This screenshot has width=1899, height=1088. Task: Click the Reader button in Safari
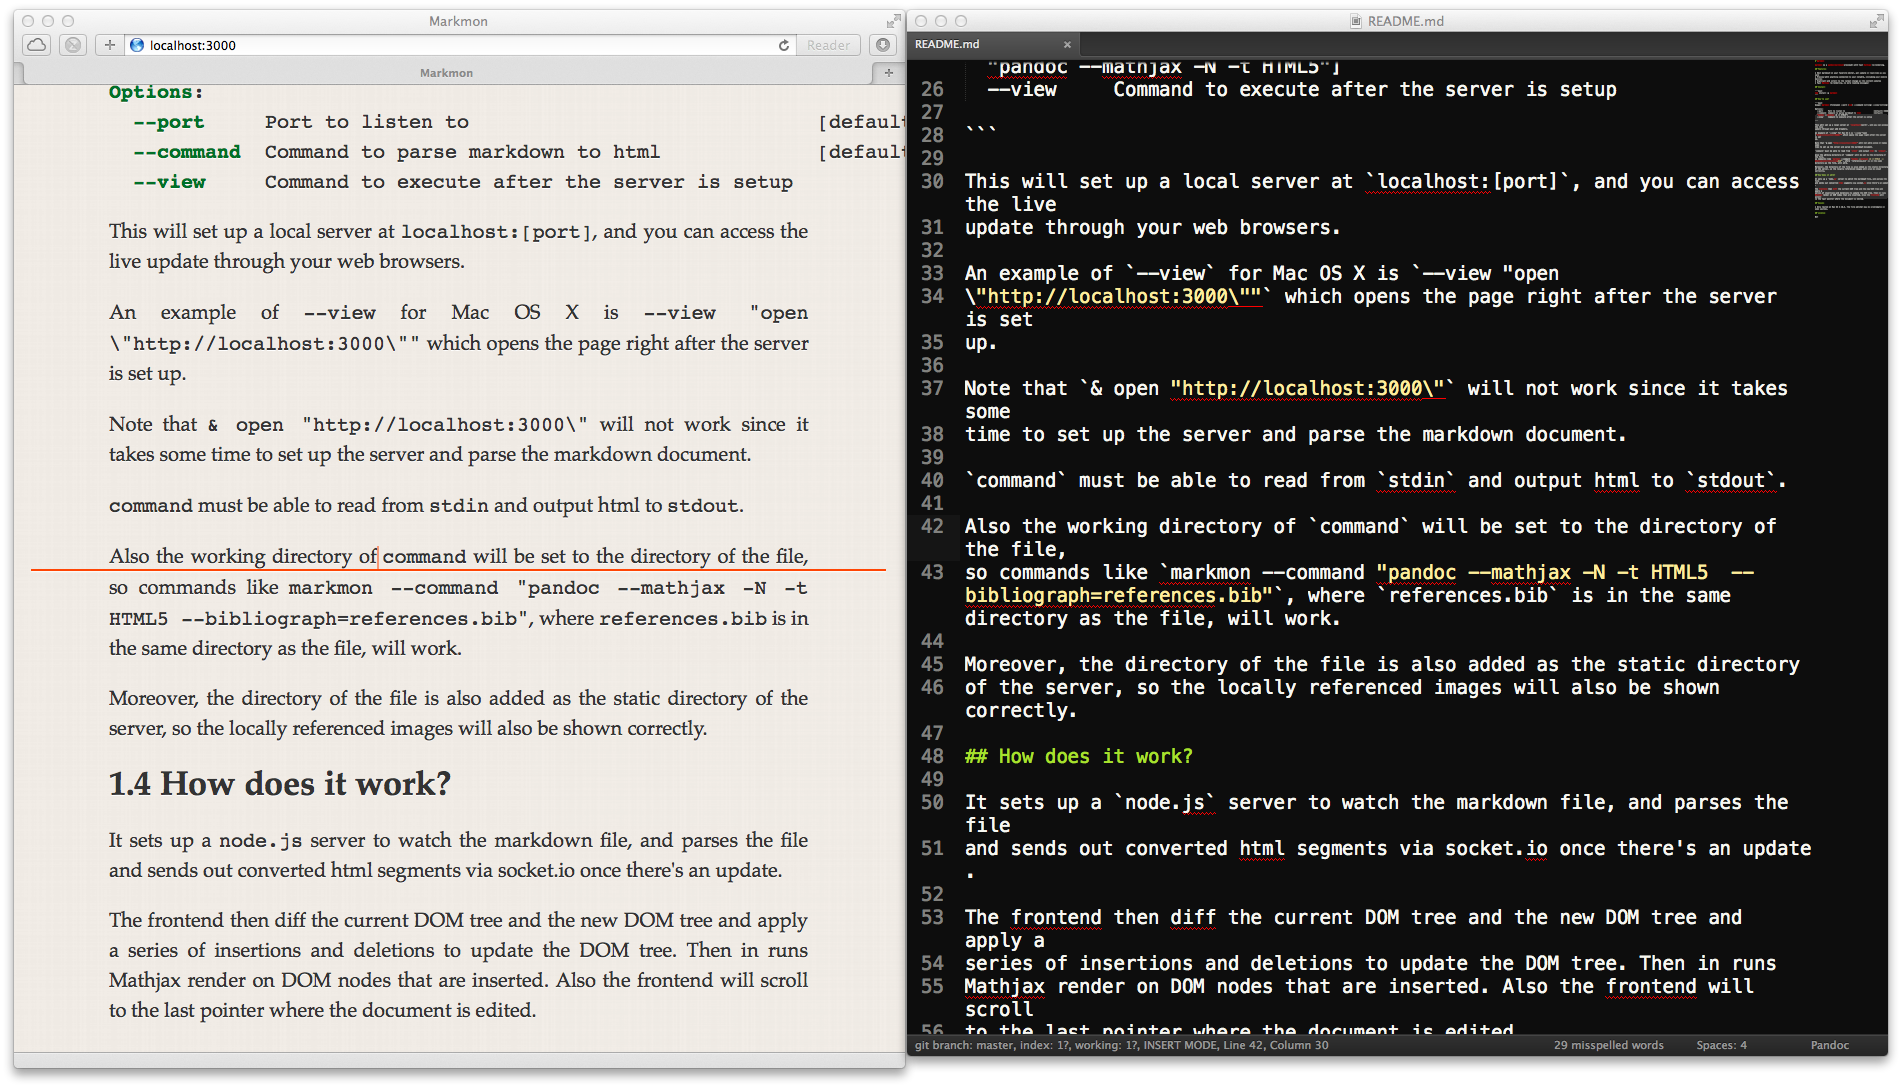[829, 45]
